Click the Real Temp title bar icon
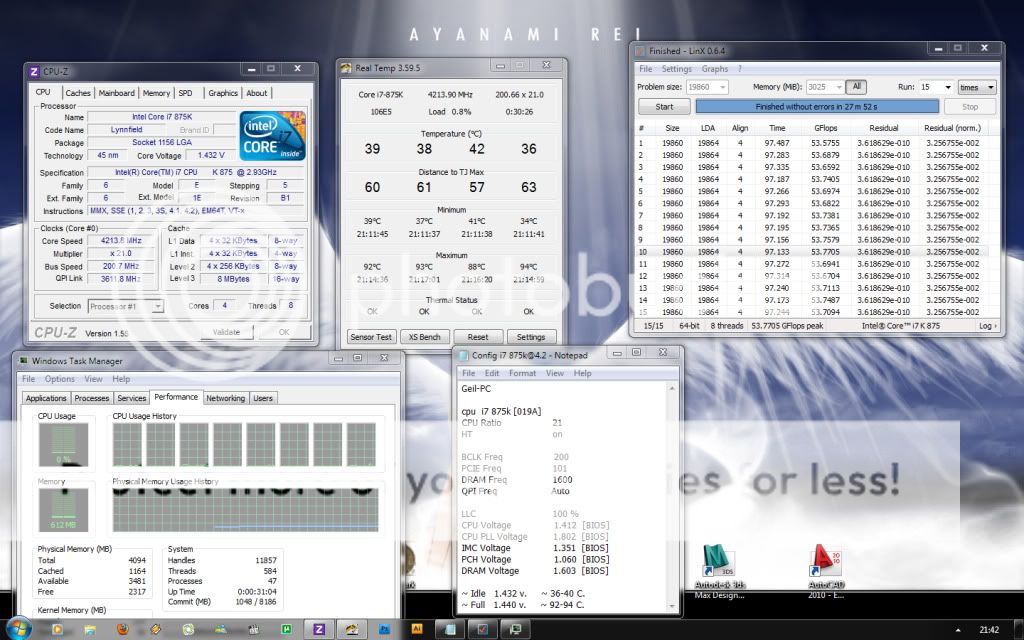Screen dimensions: 1024x640 point(346,67)
